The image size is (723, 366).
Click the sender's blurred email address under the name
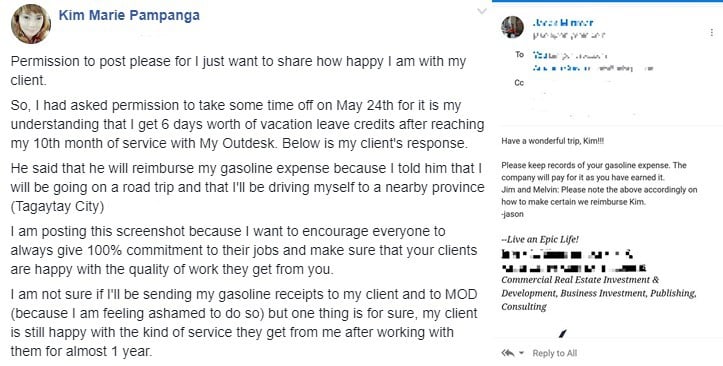click(569, 35)
